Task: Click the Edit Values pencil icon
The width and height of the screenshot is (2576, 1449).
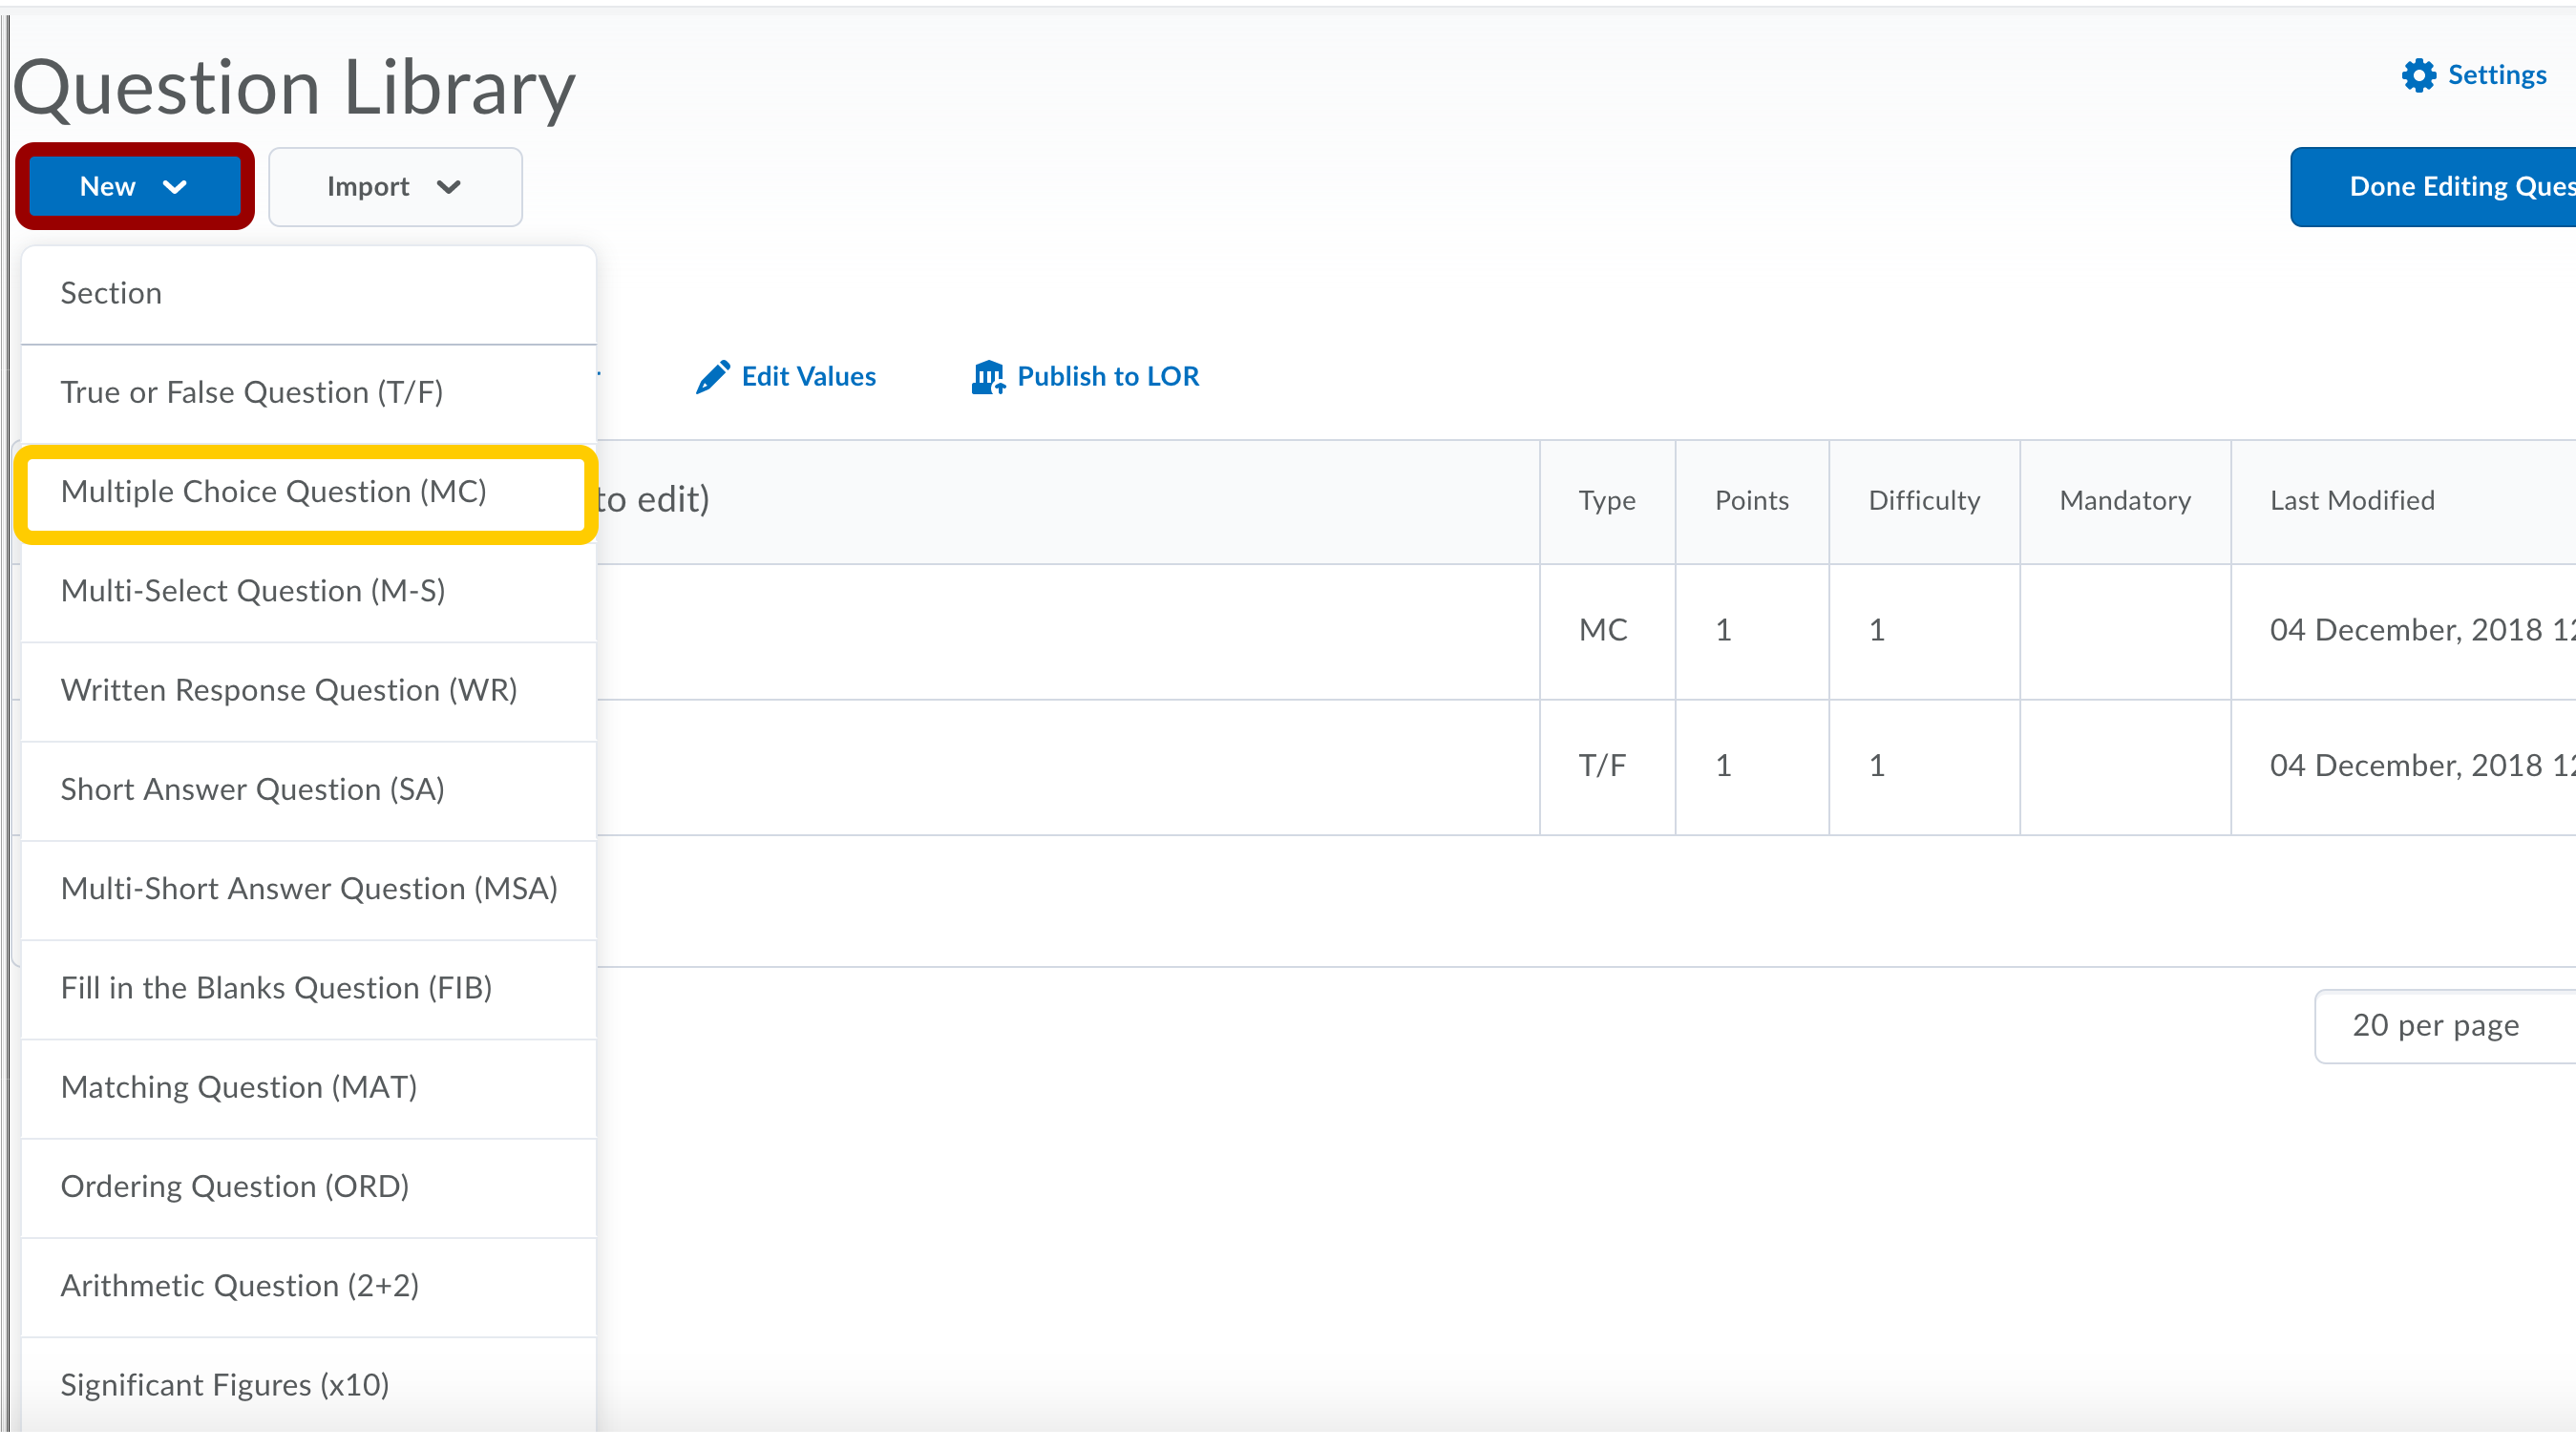Action: pos(712,377)
